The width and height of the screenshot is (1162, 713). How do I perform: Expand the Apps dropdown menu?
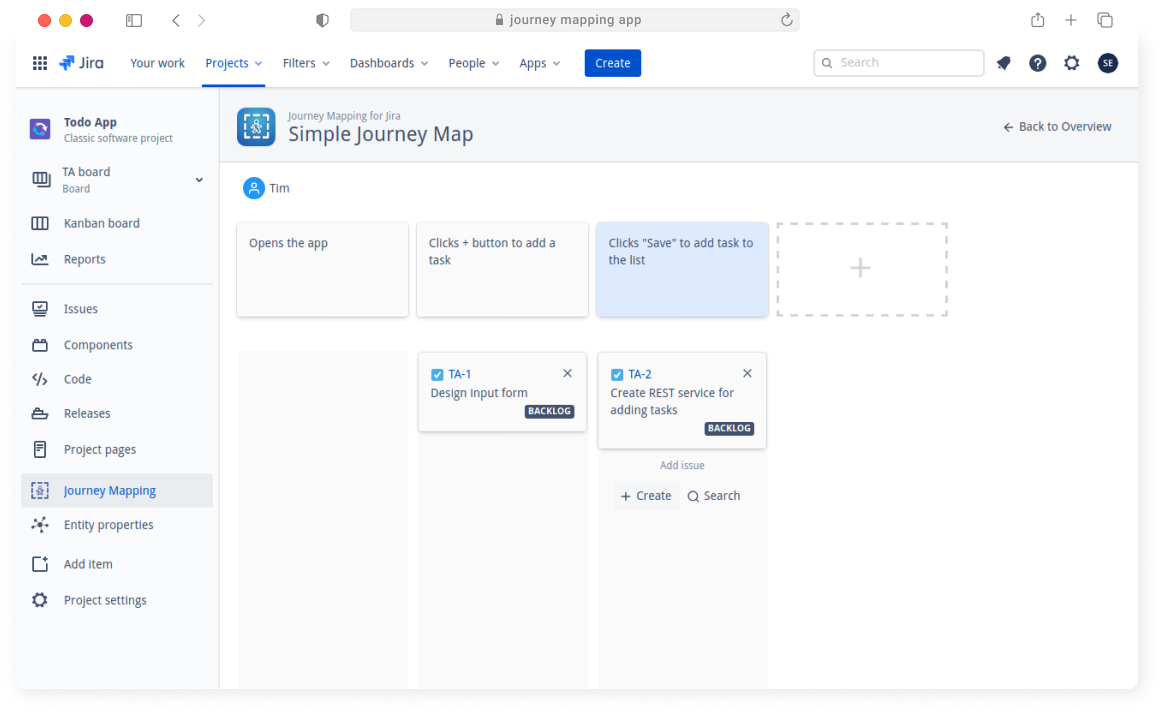click(x=540, y=63)
